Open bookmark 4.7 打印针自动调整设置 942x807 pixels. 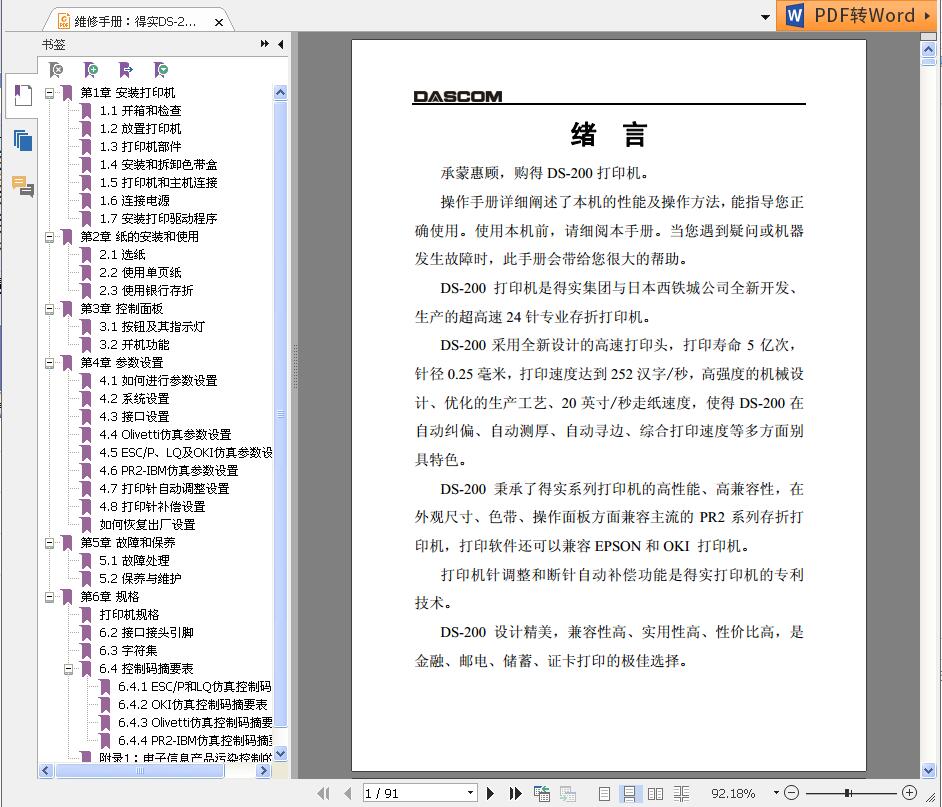click(x=164, y=489)
